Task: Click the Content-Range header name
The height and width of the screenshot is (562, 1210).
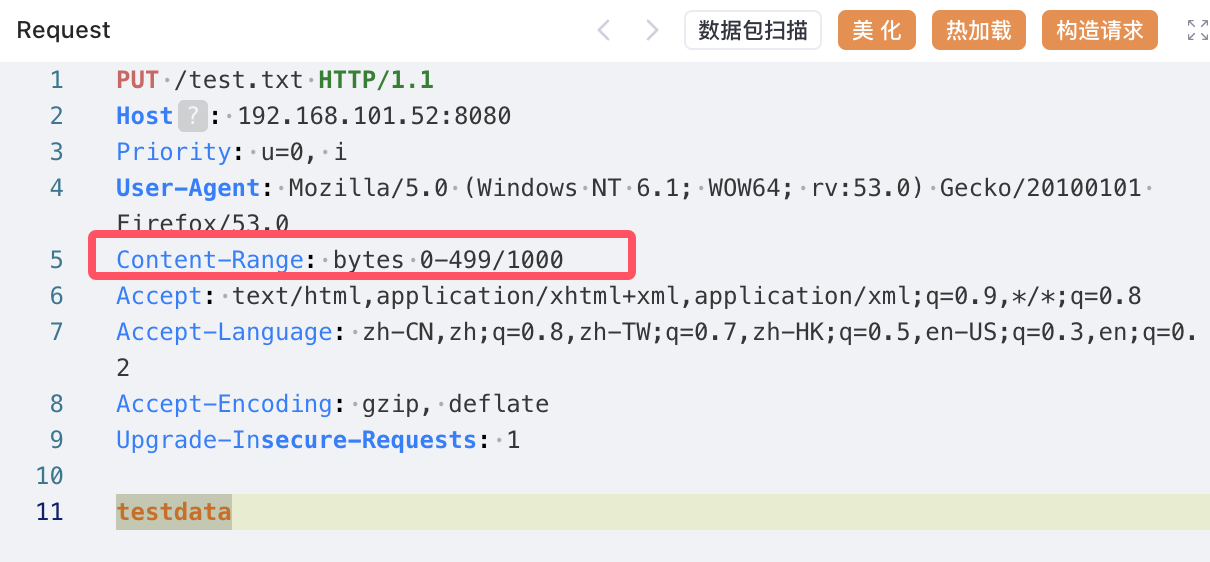Action: pyautogui.click(x=210, y=260)
